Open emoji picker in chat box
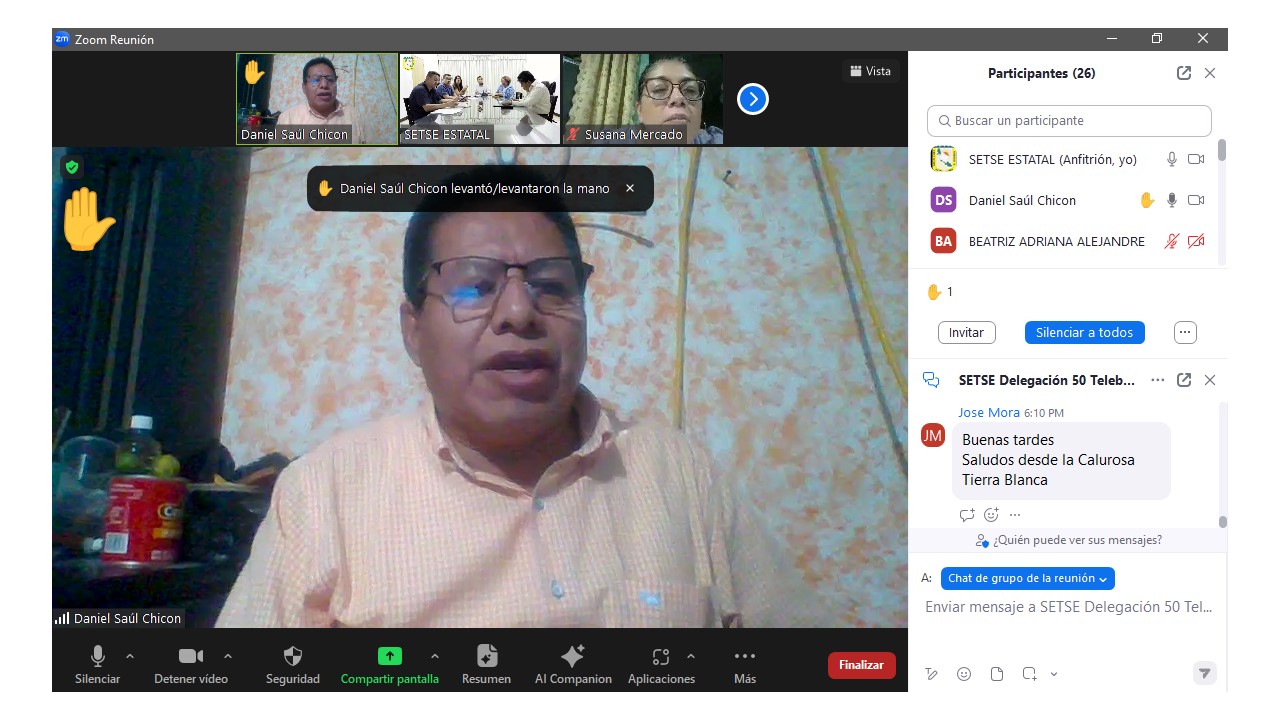The width and height of the screenshot is (1280, 720). click(x=964, y=674)
